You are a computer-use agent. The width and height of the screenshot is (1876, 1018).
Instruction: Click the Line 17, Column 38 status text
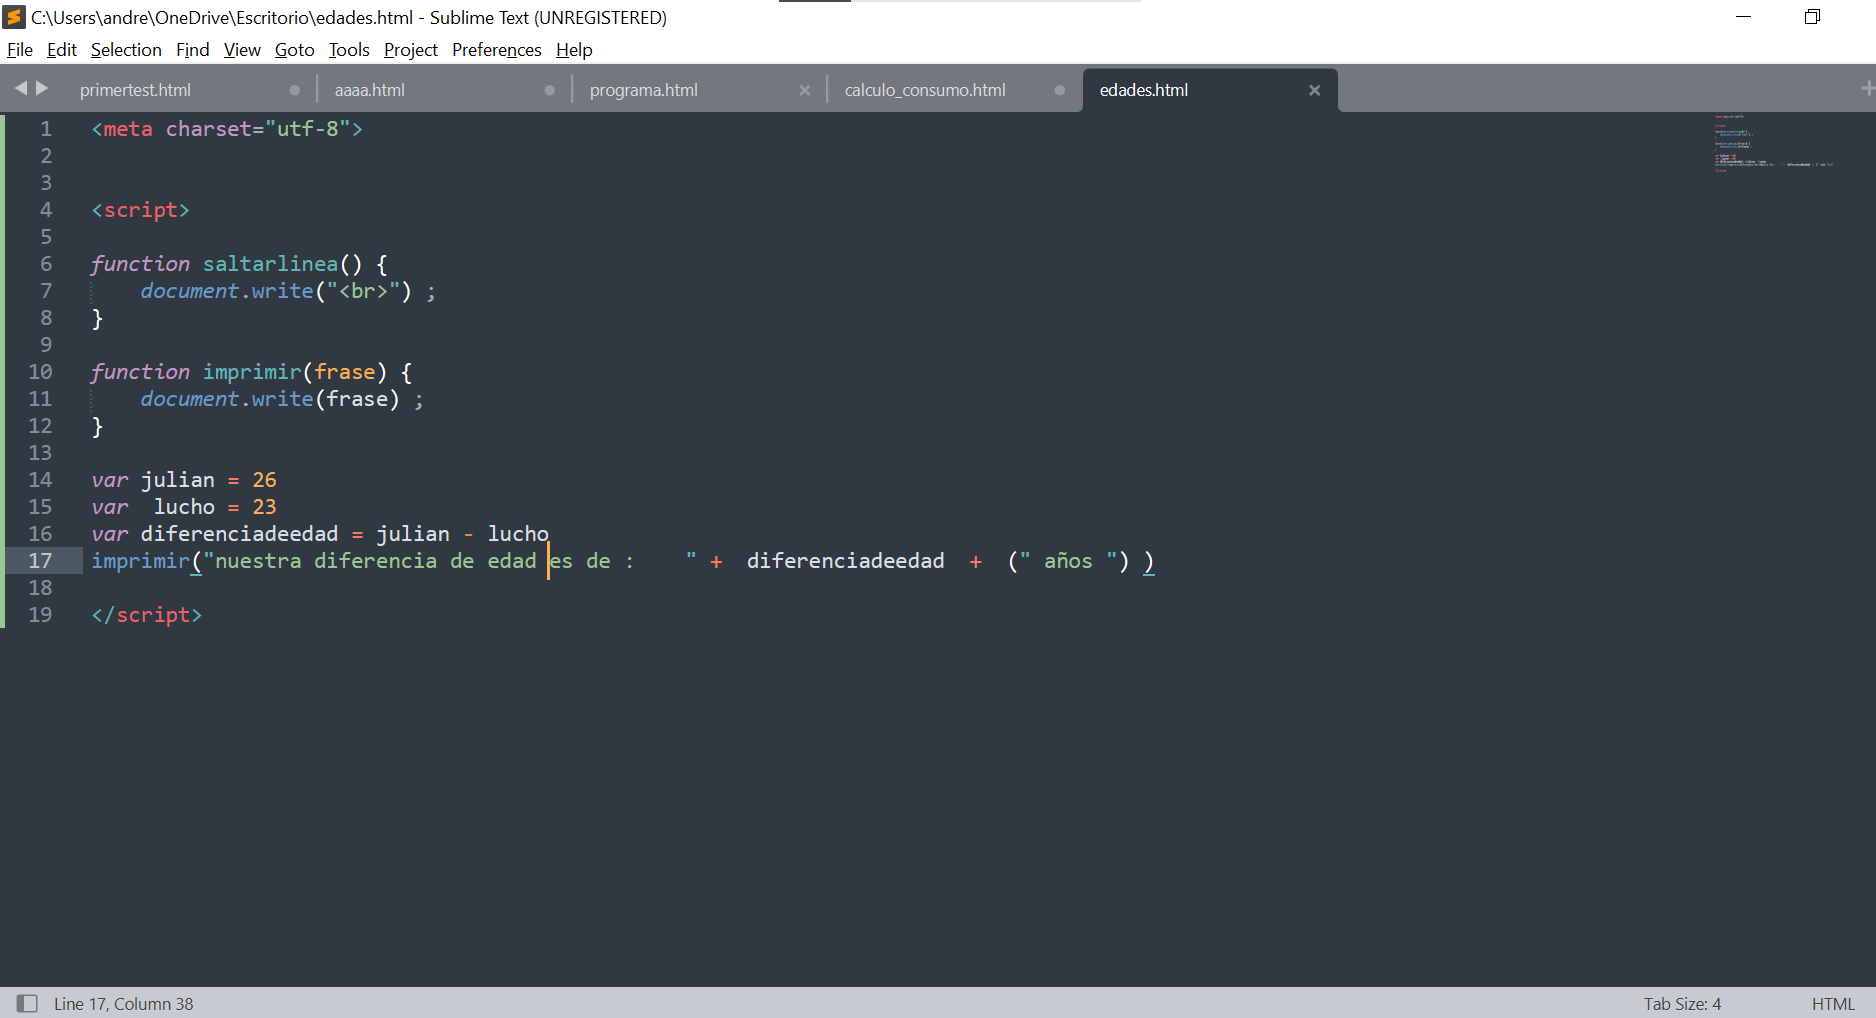[x=124, y=1003]
